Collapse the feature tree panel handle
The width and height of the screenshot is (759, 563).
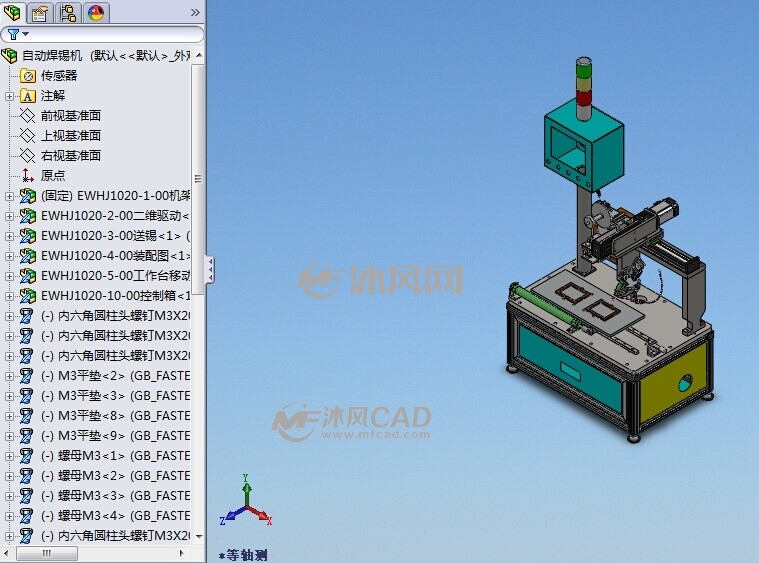[210, 269]
